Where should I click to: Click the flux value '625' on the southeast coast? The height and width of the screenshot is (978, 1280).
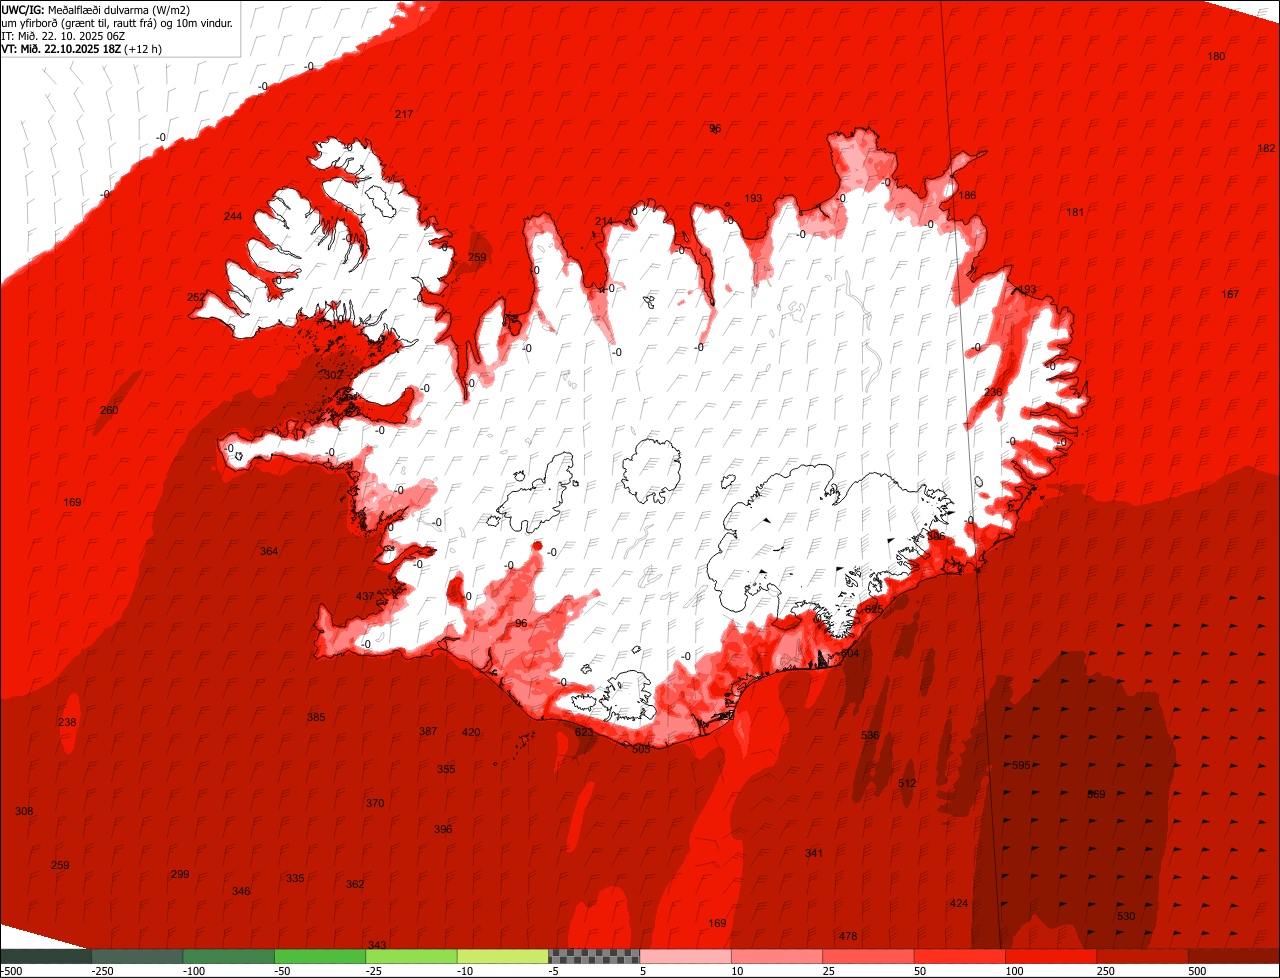click(874, 610)
